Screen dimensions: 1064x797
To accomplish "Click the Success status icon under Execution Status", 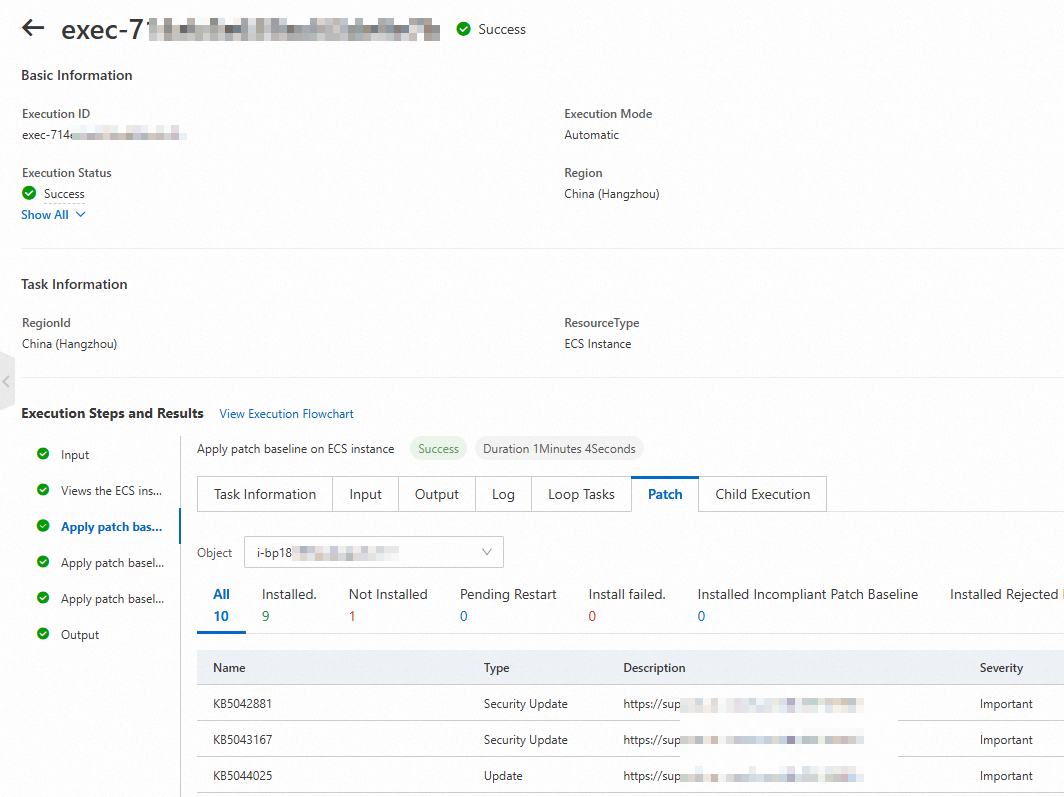I will pyautogui.click(x=27, y=194).
